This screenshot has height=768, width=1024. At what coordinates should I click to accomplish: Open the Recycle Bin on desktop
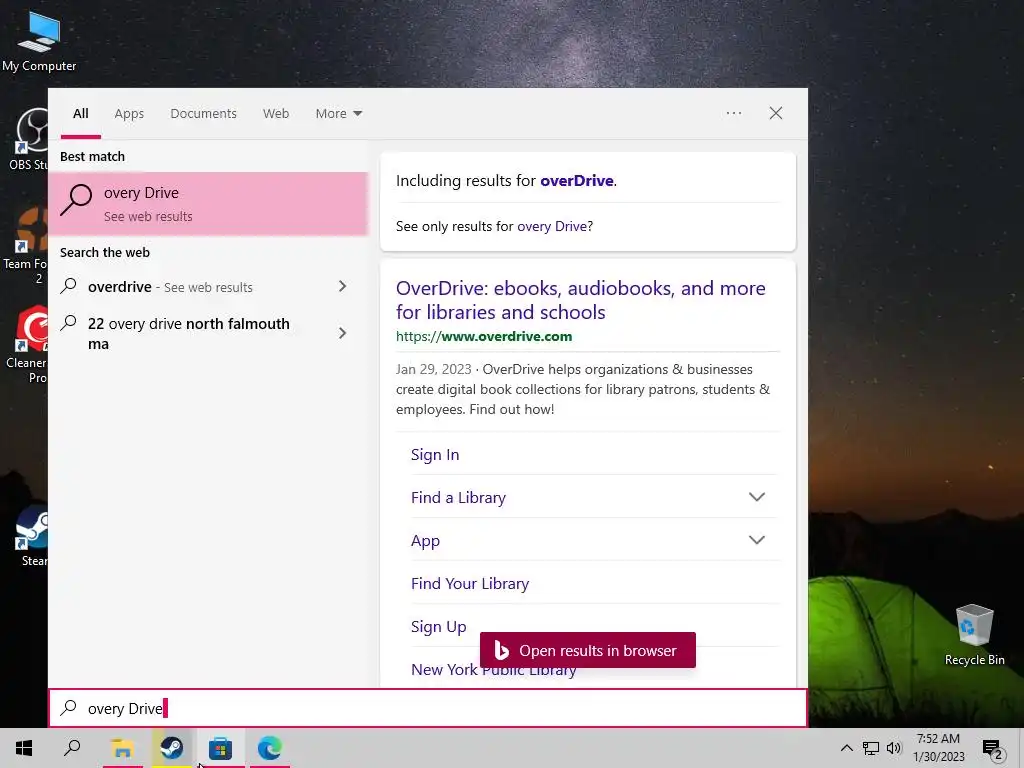(x=974, y=635)
